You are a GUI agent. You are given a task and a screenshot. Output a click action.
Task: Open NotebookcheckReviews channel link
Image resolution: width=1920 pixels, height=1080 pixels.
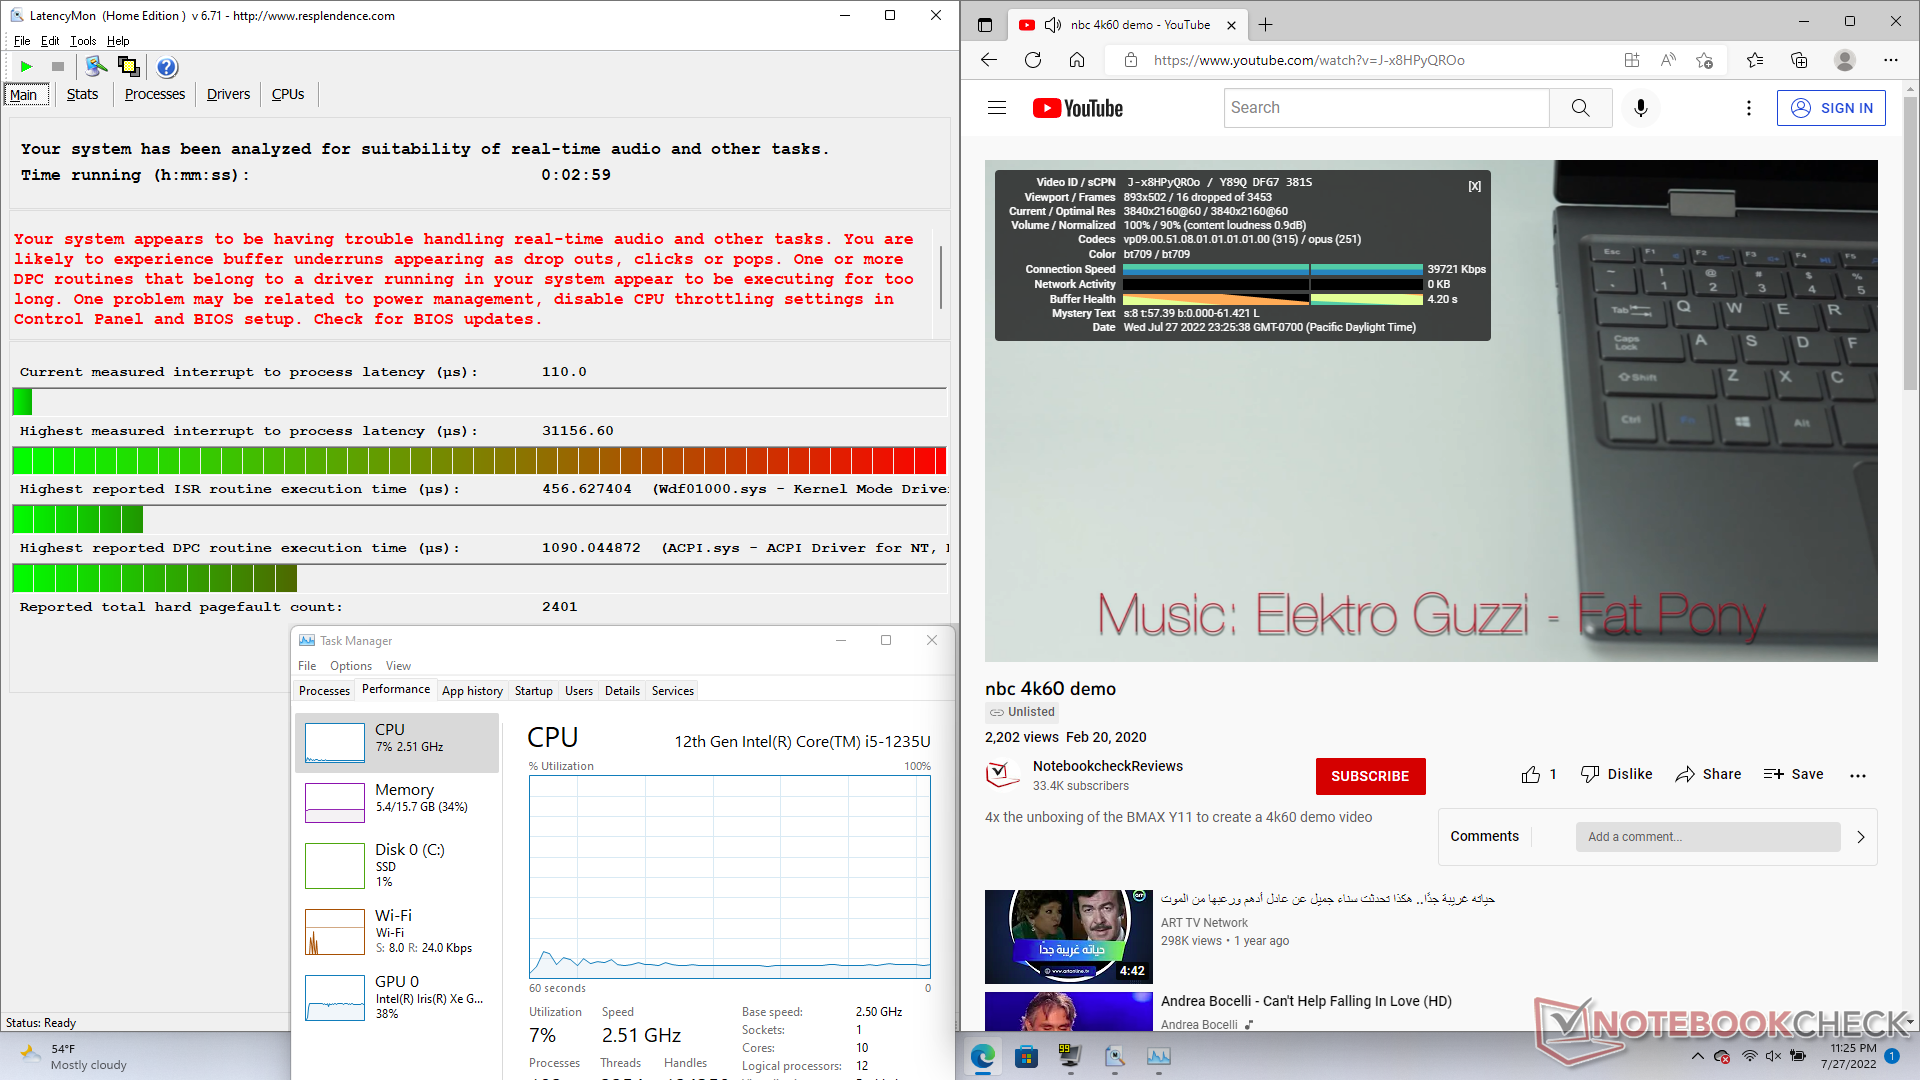click(1107, 766)
